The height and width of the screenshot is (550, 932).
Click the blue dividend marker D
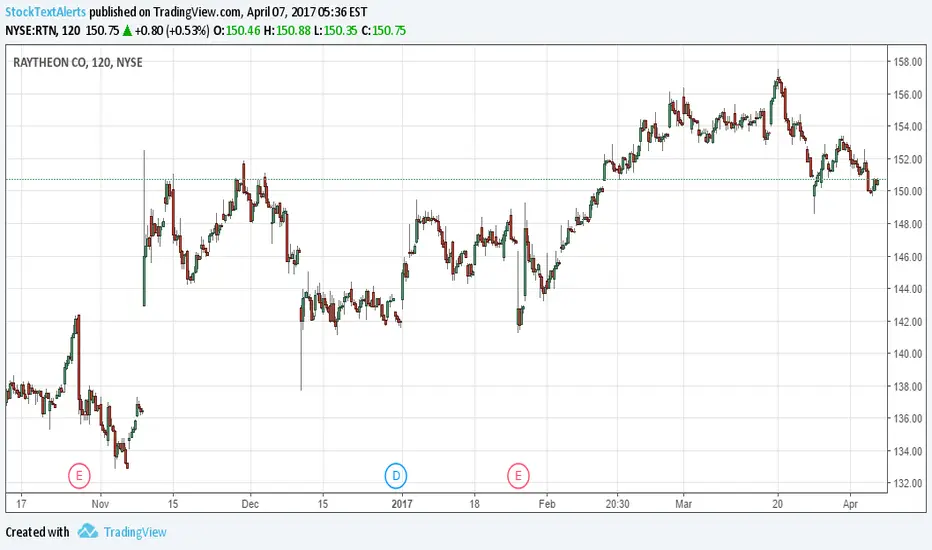pos(396,476)
